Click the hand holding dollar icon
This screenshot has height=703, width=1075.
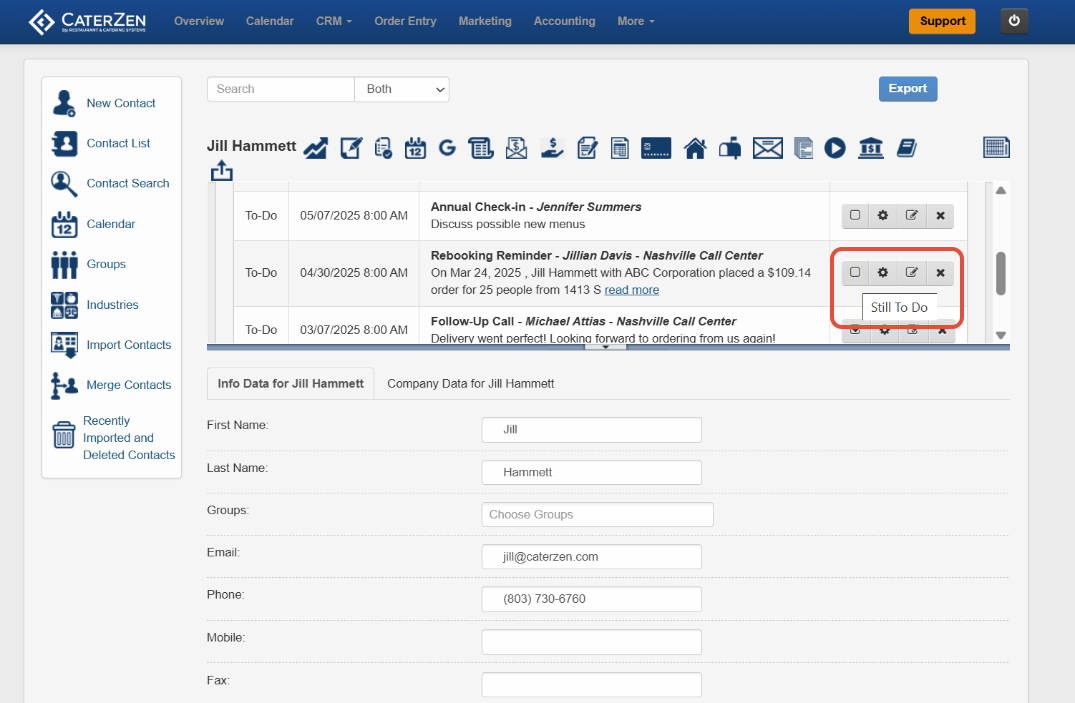[x=552, y=147]
